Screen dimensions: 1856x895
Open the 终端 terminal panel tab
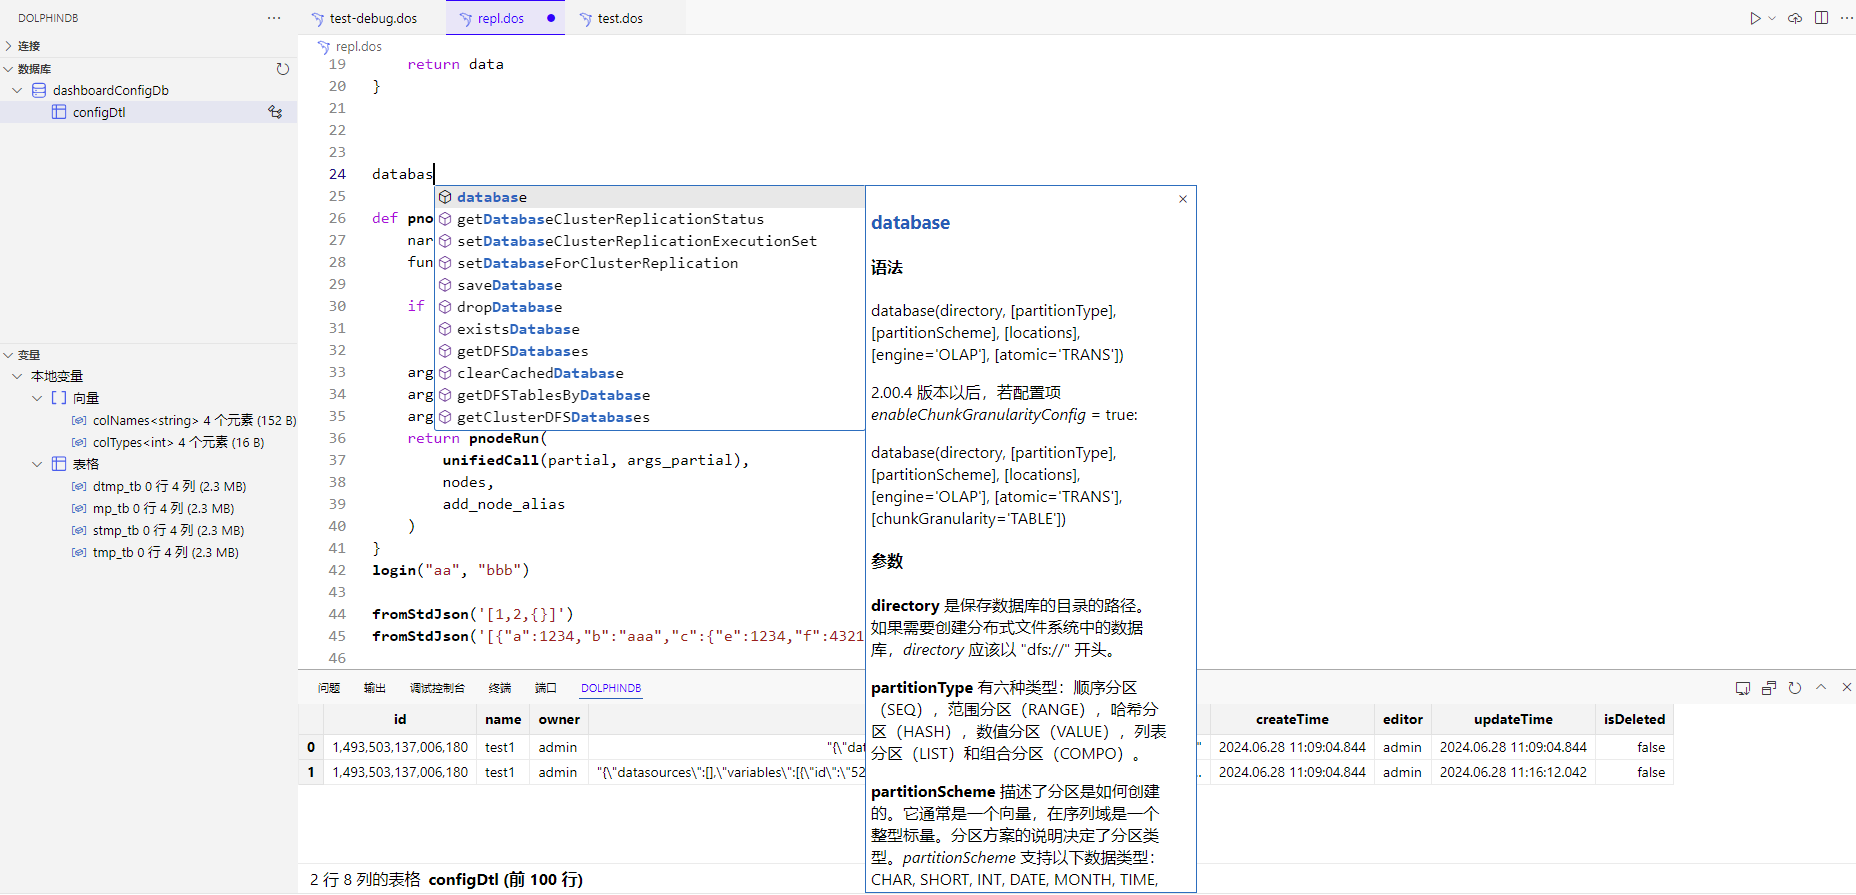(x=499, y=688)
